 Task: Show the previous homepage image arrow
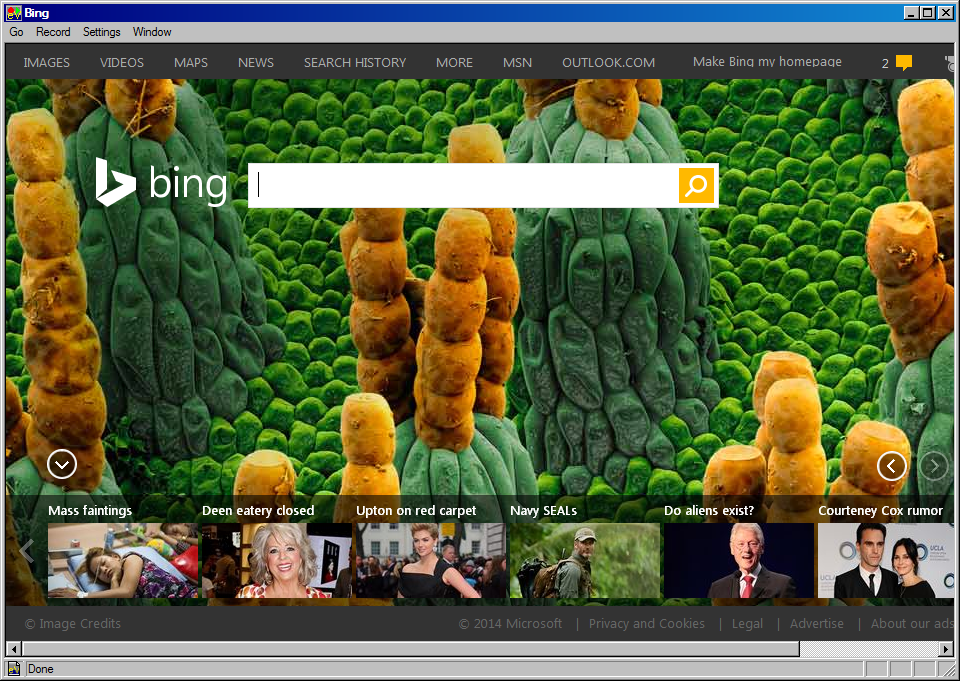click(891, 466)
